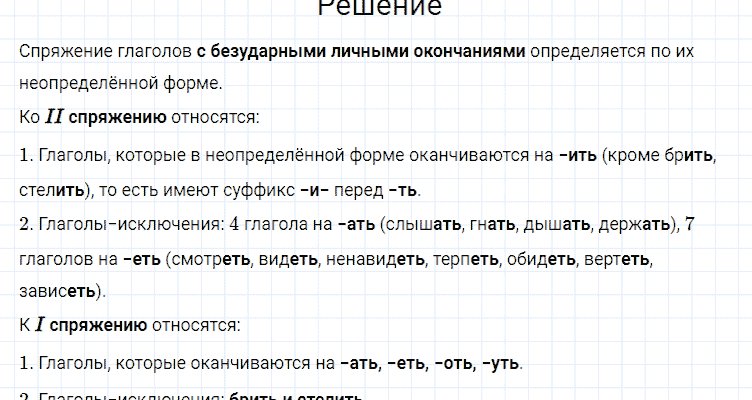
Task: Click the word 'зависеть)' on its own line
Action: coord(61,293)
